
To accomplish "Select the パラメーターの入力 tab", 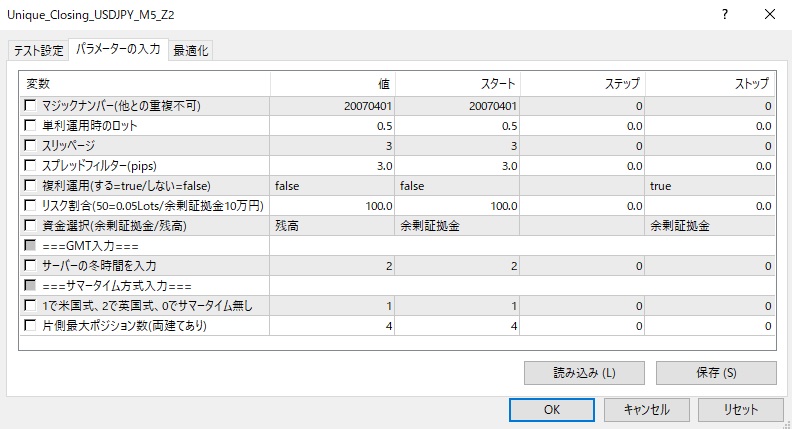I will [119, 50].
